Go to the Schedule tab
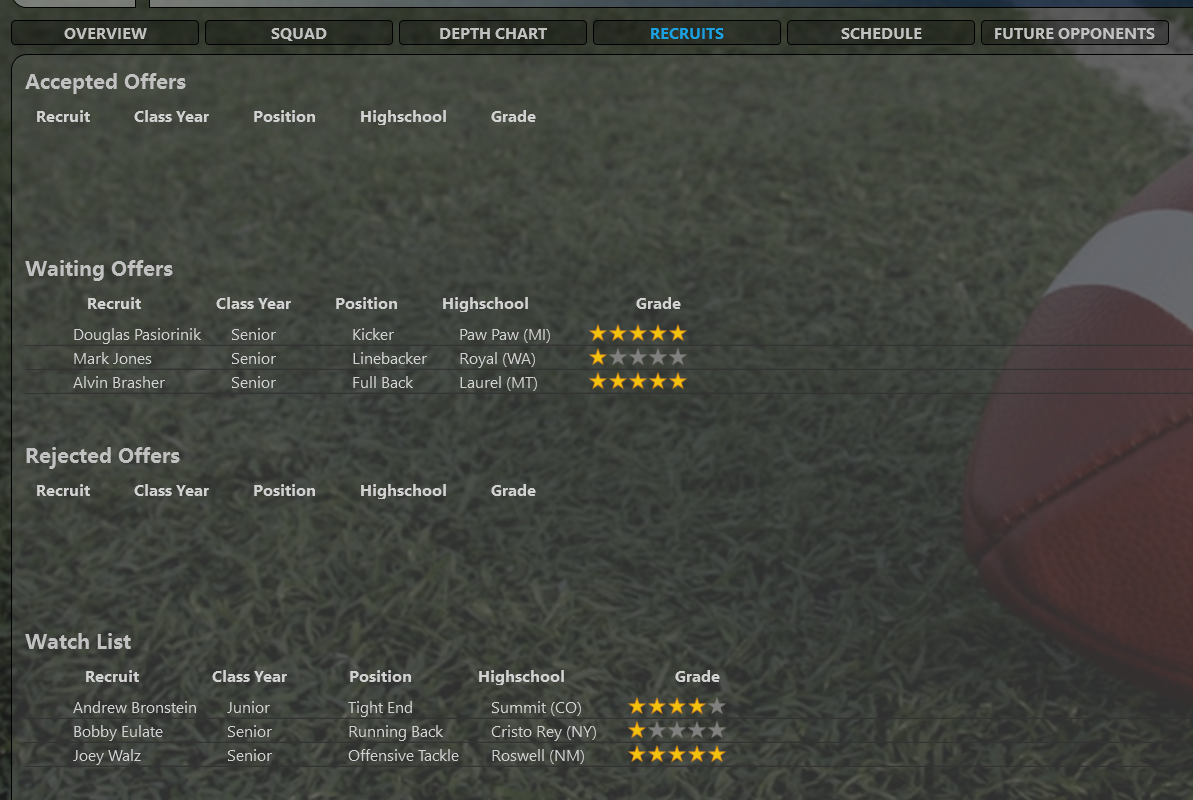The width and height of the screenshot is (1193, 800). click(881, 33)
